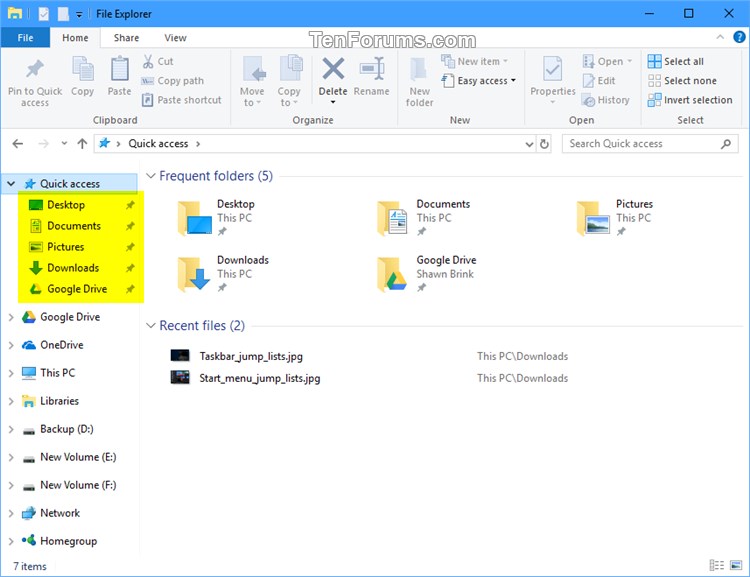Click the Edit command in Open group

point(599,80)
